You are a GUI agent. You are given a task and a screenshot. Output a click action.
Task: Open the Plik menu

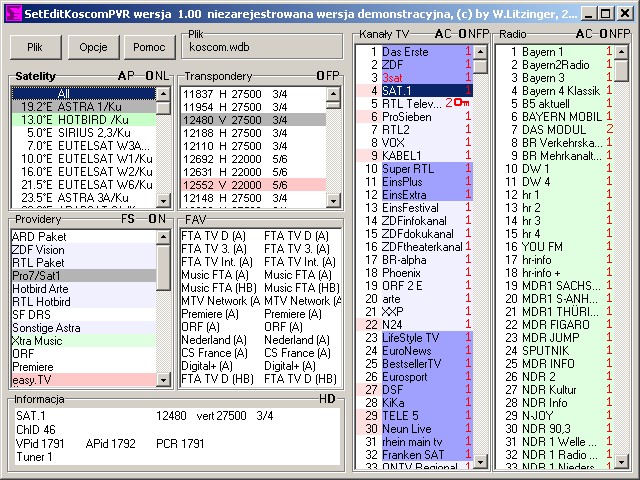[35, 47]
